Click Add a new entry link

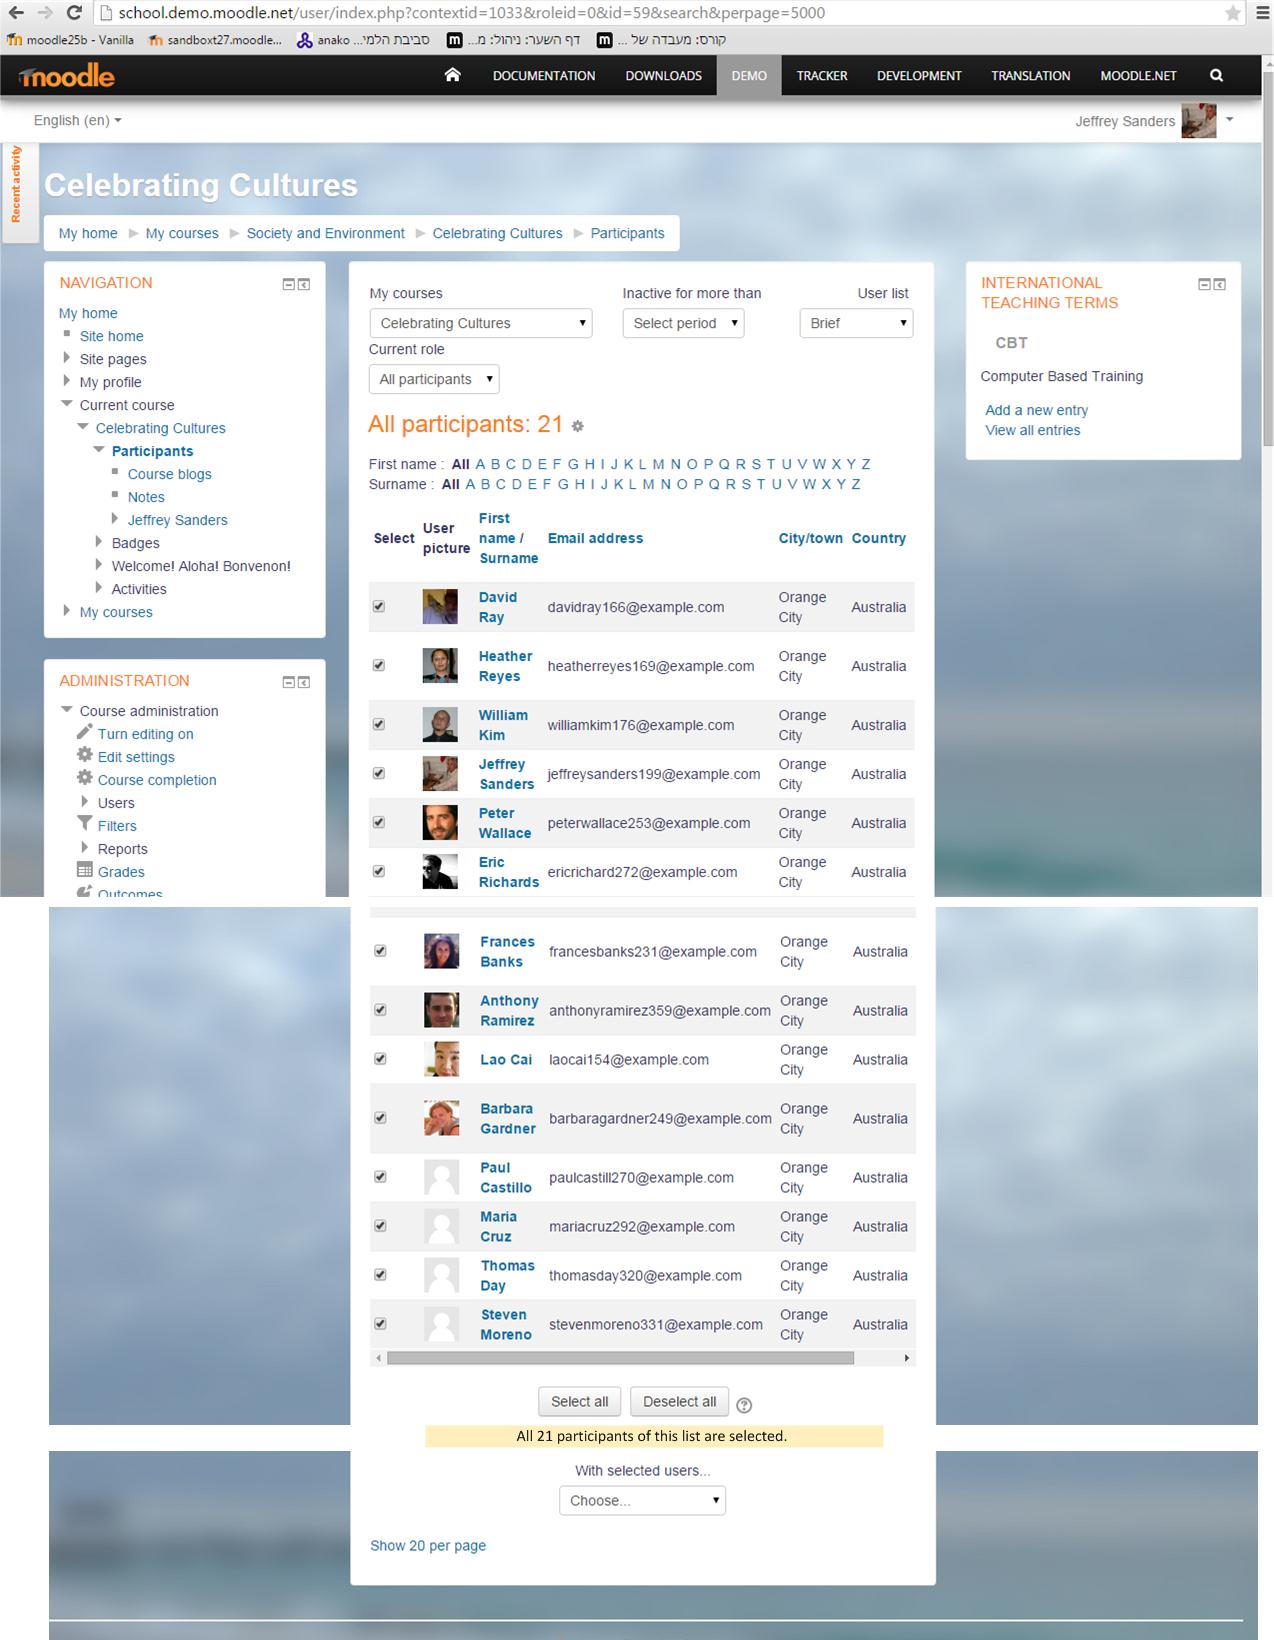[x=1036, y=410]
